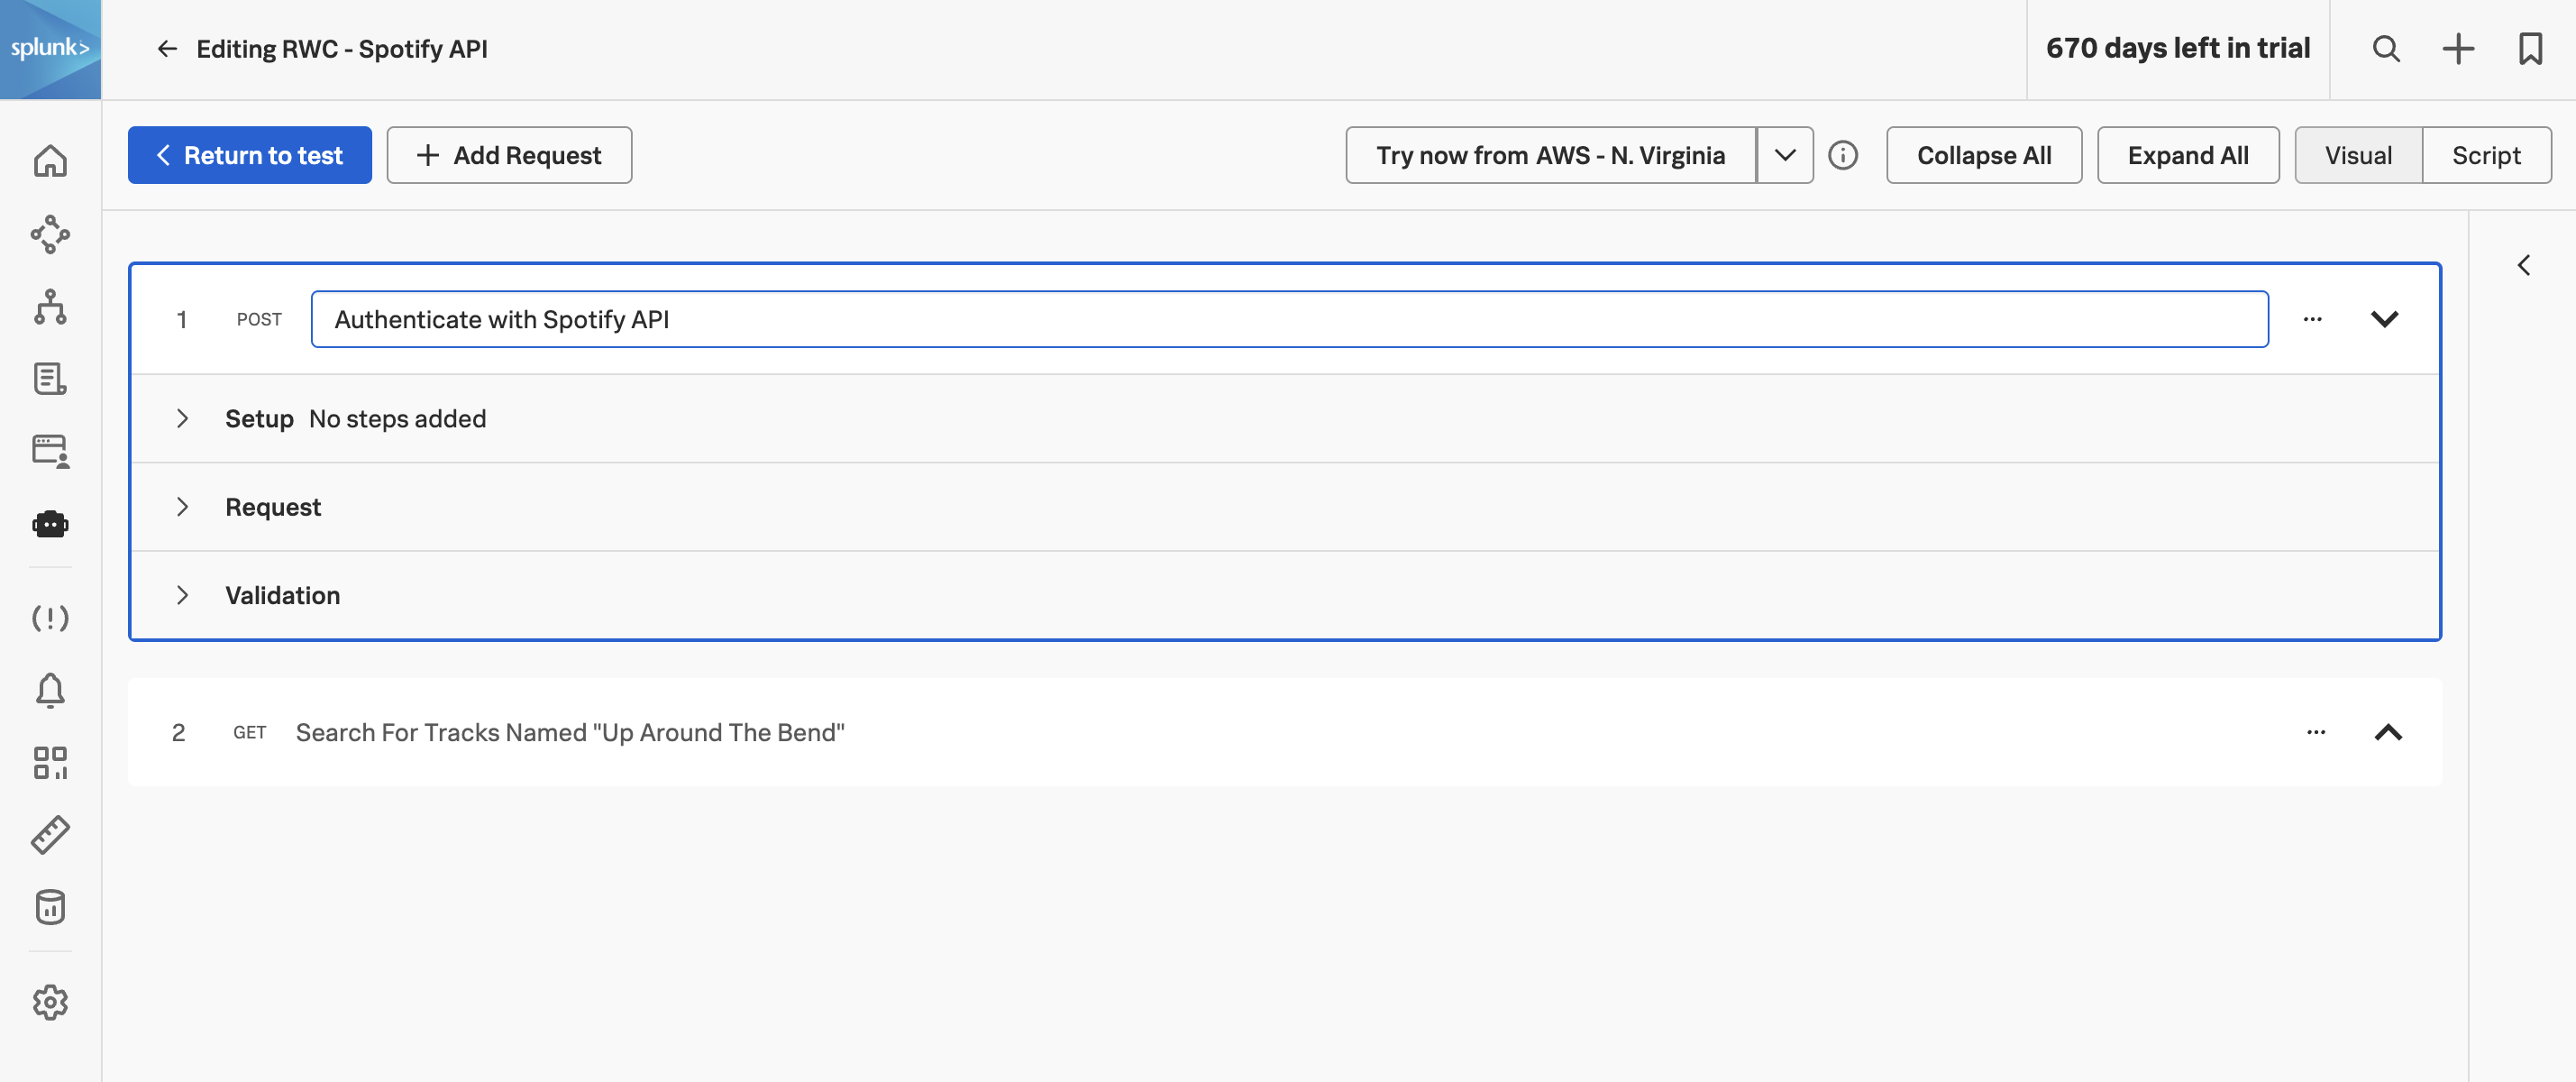Select the search magnifier icon

pyautogui.click(x=2384, y=48)
